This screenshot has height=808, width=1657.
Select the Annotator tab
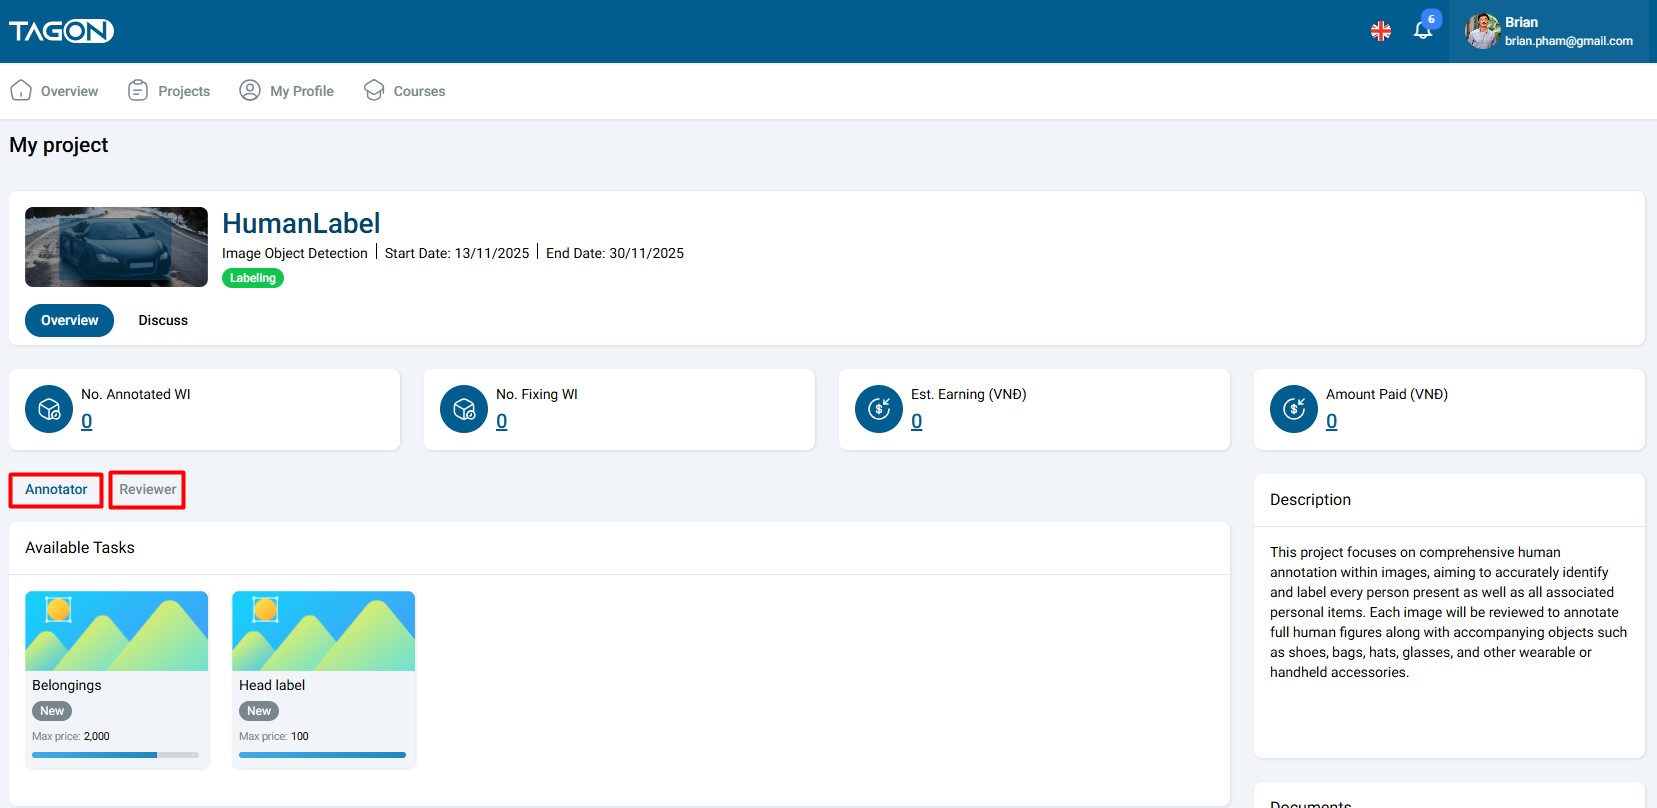pos(56,490)
